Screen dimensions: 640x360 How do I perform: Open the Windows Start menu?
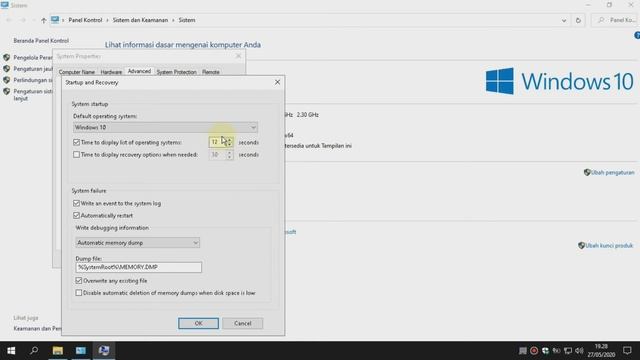tap(11, 351)
